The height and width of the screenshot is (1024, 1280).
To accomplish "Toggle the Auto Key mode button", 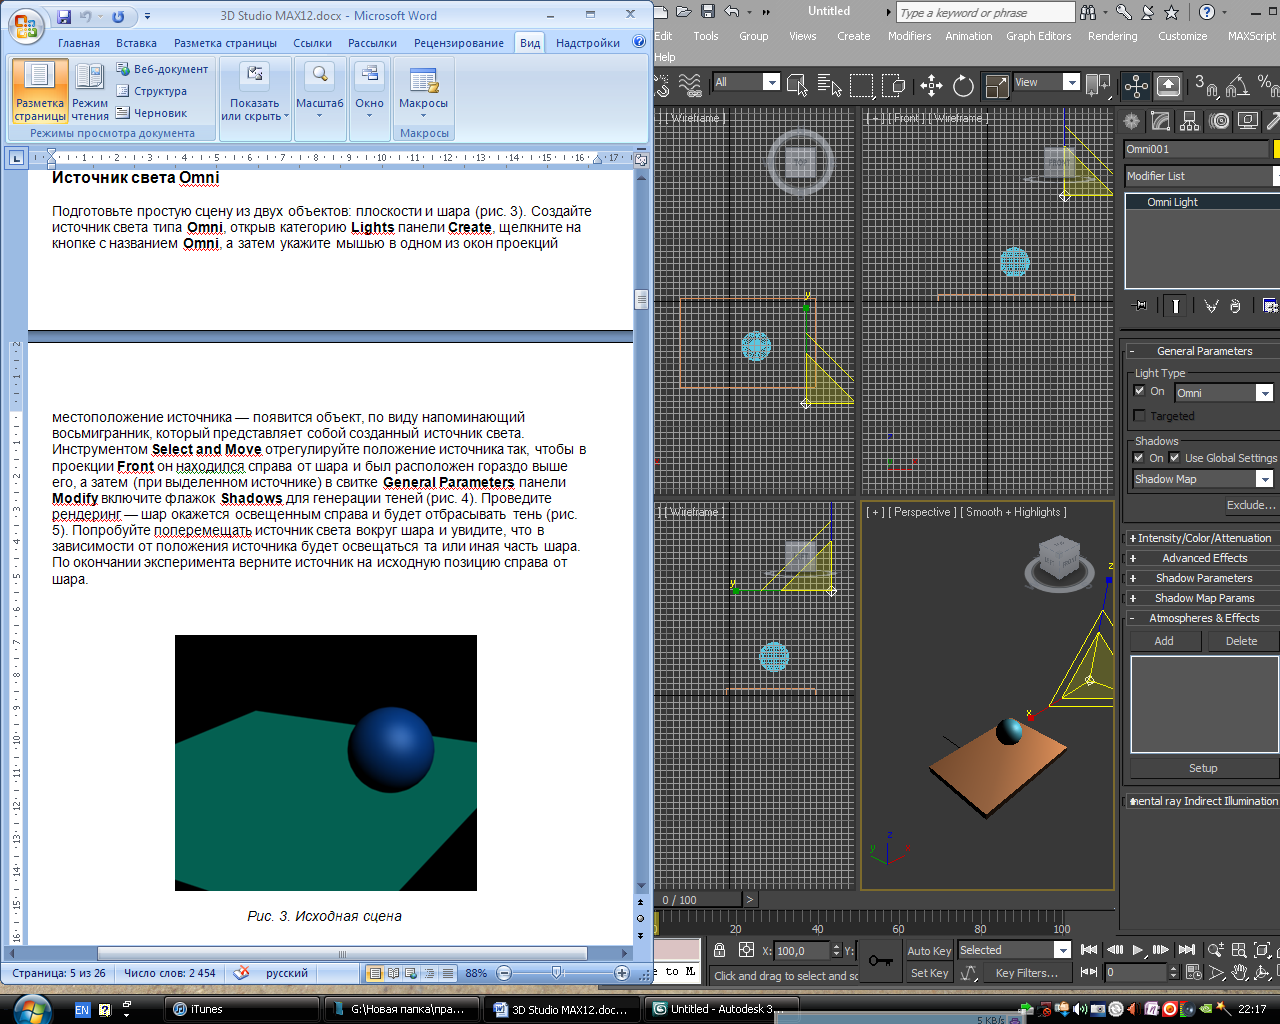I will tap(929, 951).
